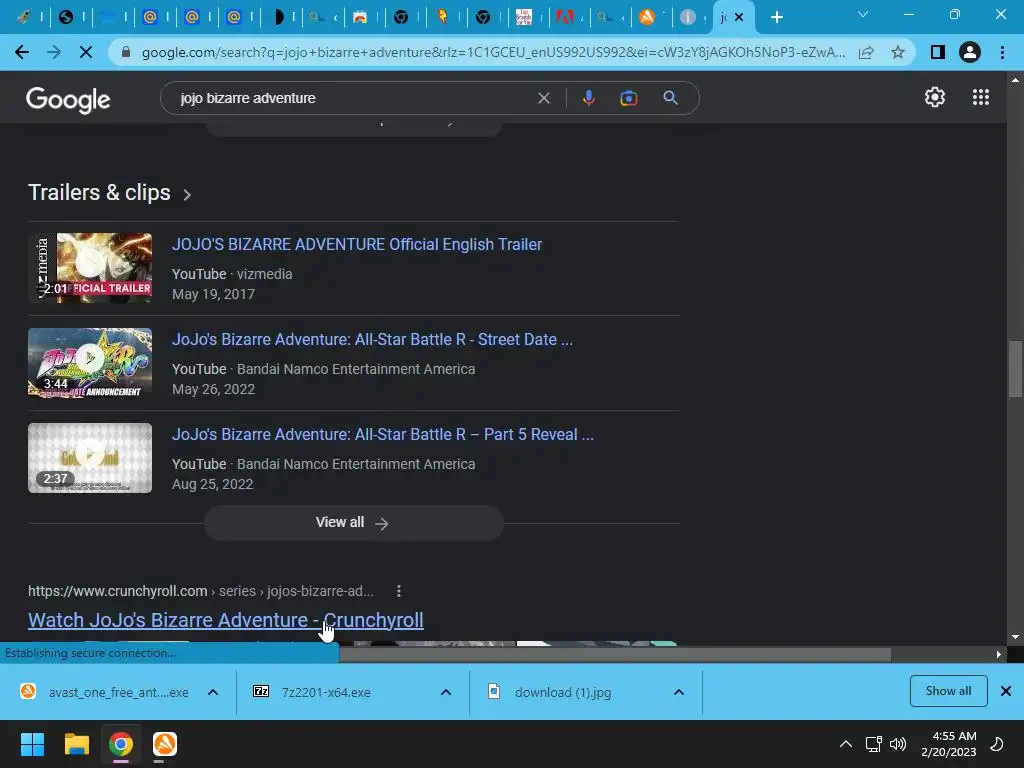Screen dimensions: 1024x768
Task: Open more options for Crunchyroll result
Action: click(398, 591)
